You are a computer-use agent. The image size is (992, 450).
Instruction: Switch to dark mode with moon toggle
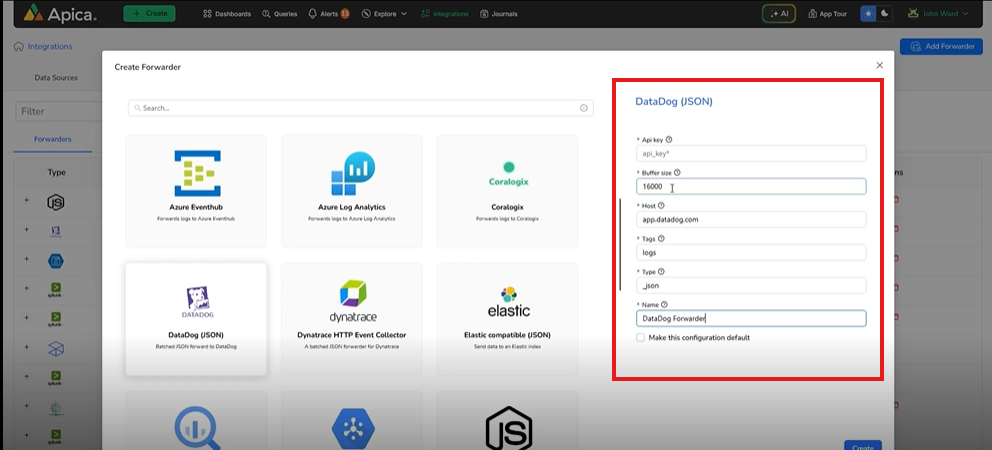click(883, 14)
